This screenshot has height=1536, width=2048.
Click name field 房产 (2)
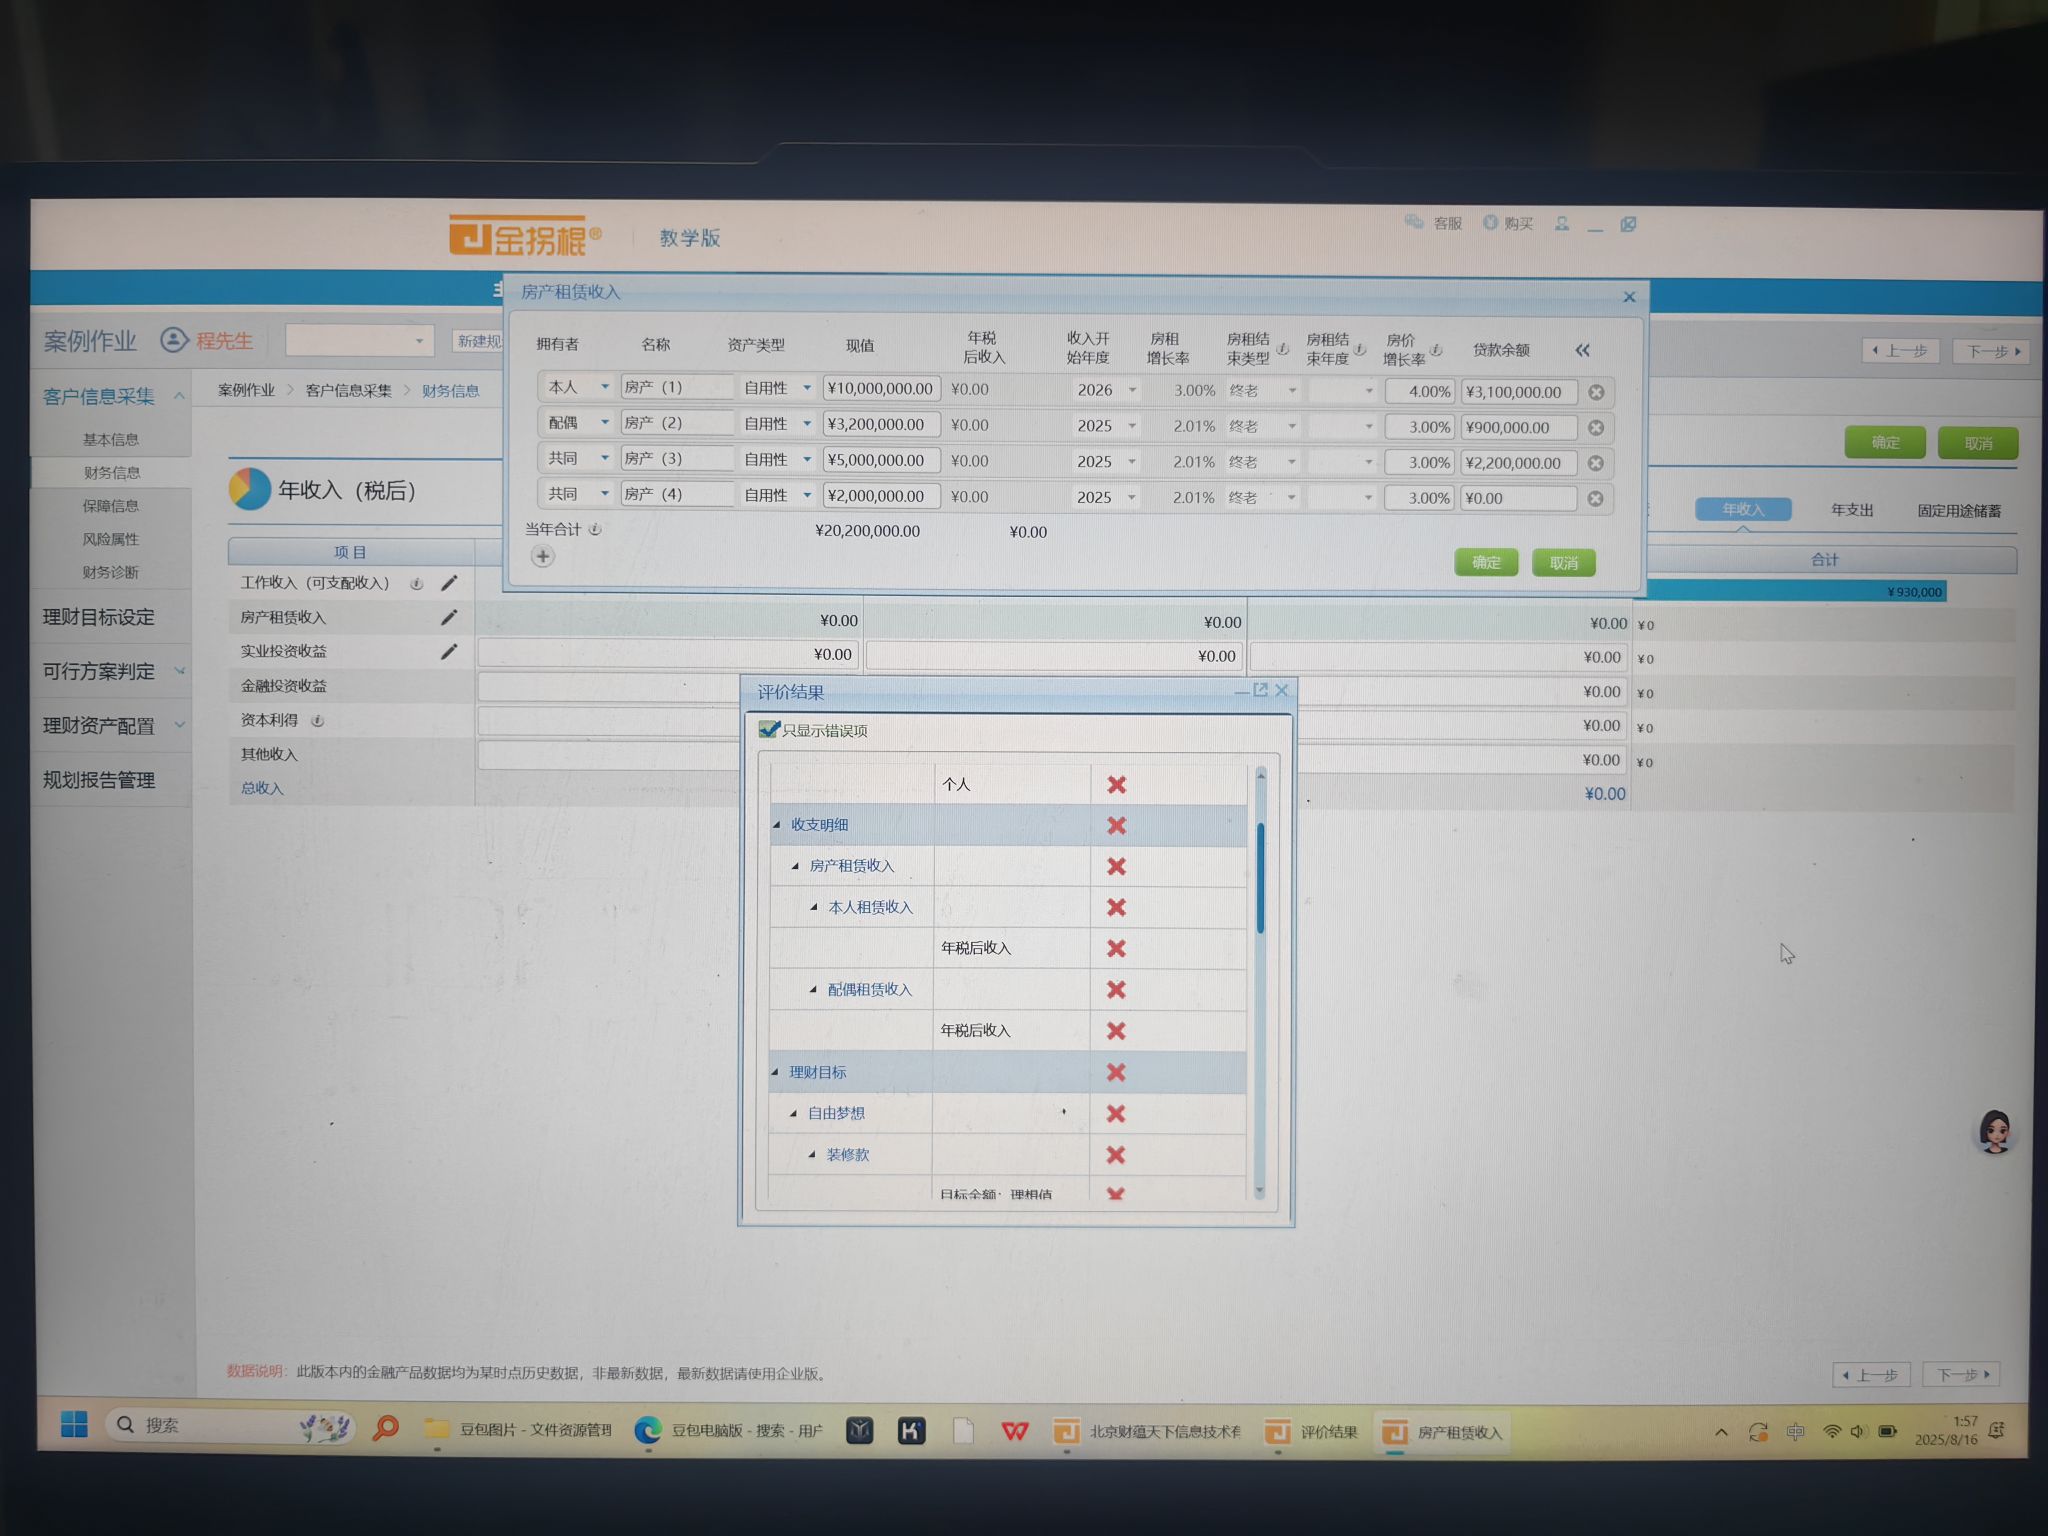pos(677,423)
